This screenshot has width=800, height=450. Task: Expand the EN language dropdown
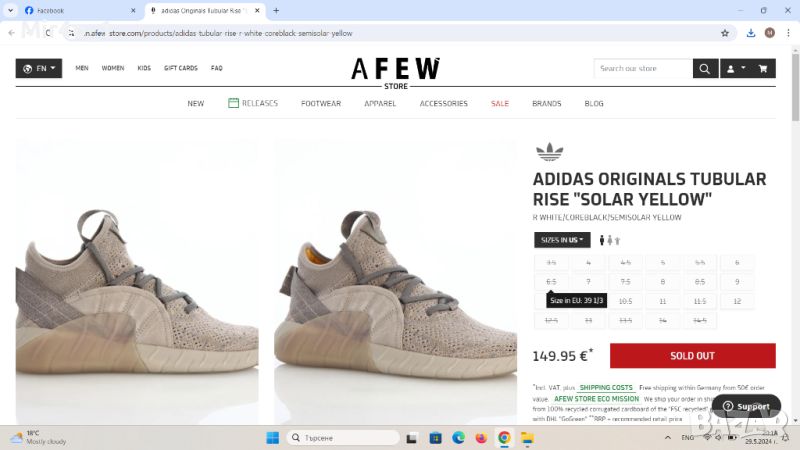coord(39,68)
